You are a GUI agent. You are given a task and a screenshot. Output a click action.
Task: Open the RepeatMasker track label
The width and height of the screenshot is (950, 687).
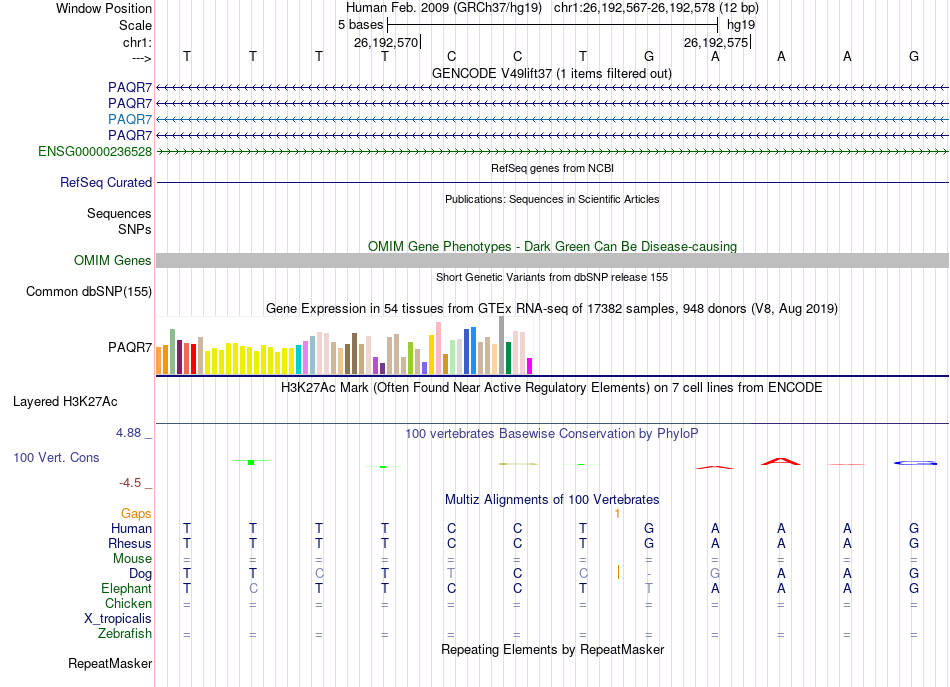(110, 663)
